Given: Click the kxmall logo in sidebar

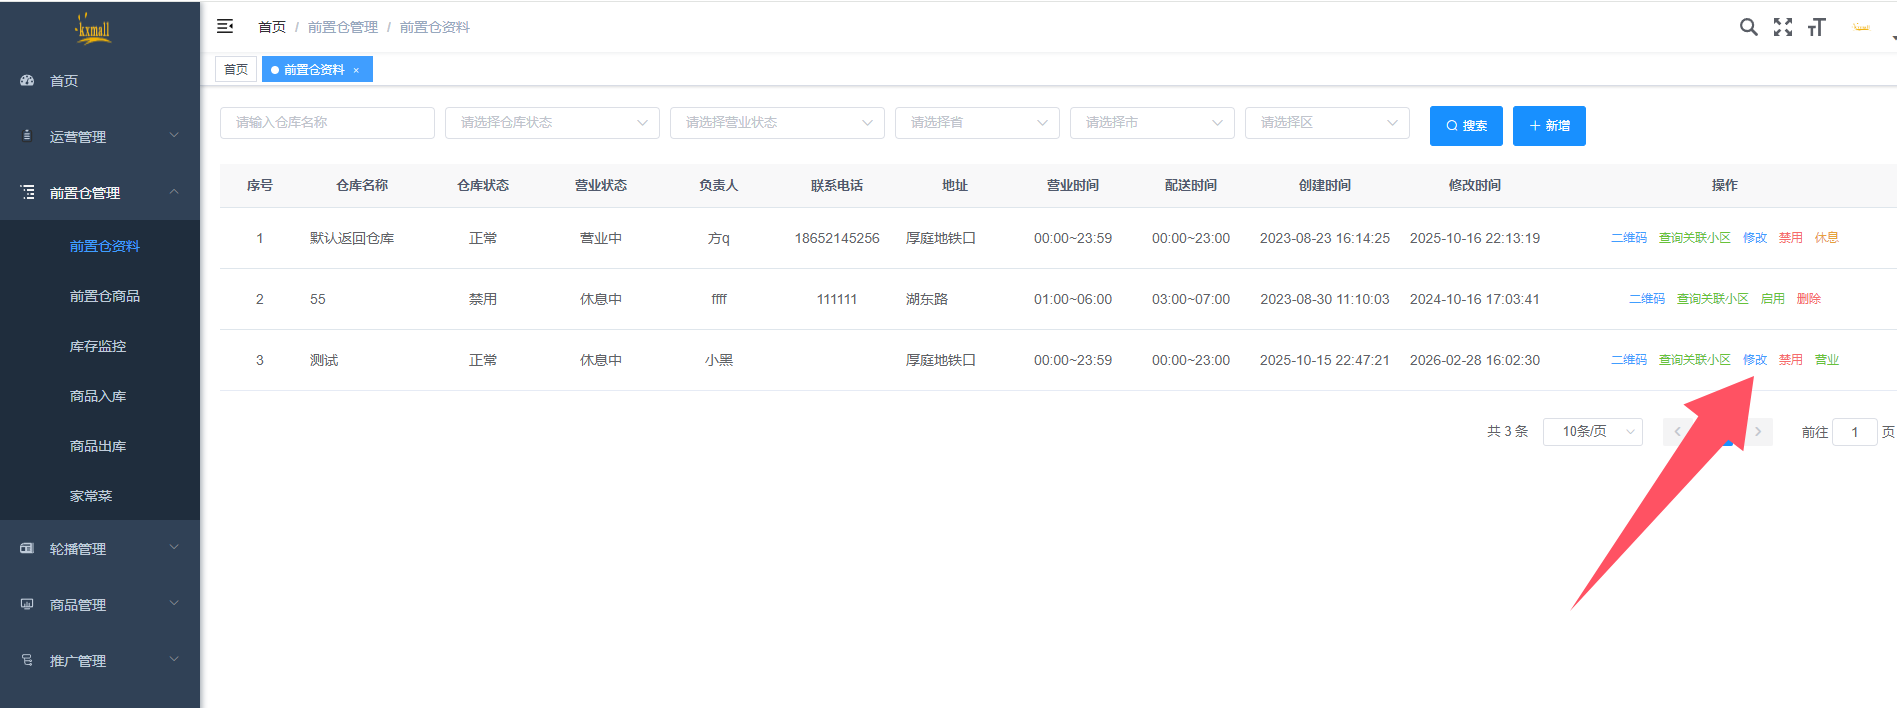Looking at the screenshot, I should pyautogui.click(x=93, y=29).
